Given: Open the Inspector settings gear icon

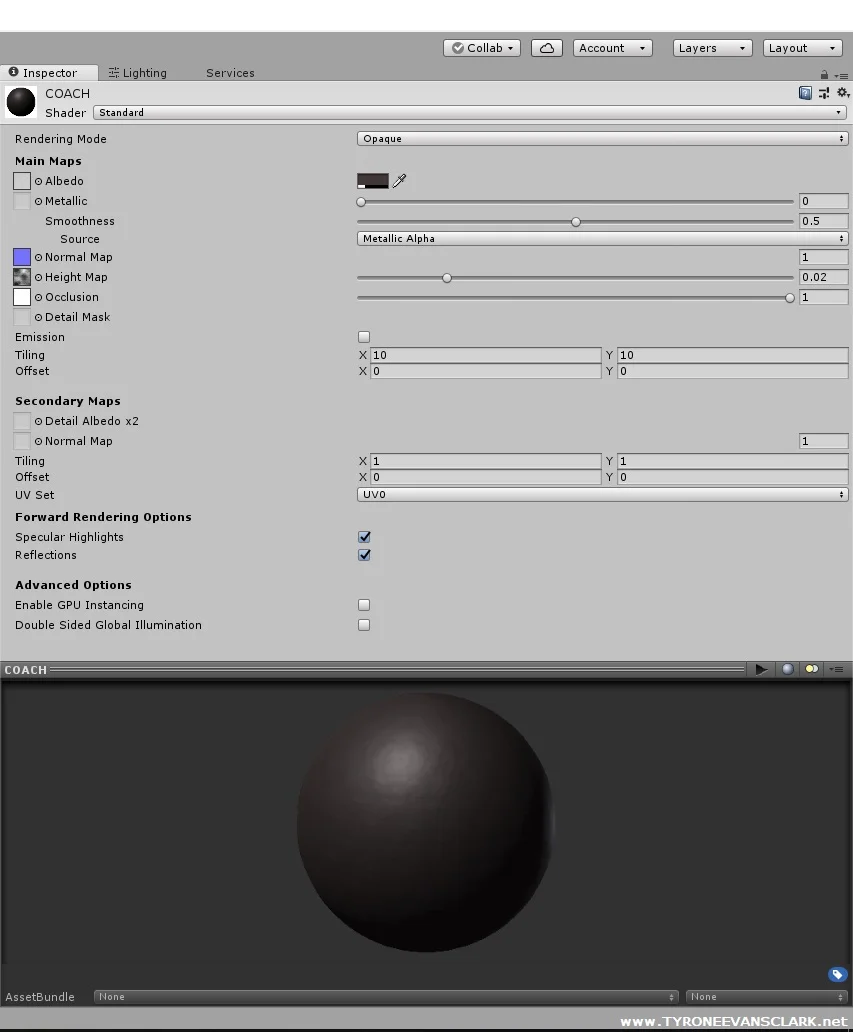Looking at the screenshot, I should [841, 93].
